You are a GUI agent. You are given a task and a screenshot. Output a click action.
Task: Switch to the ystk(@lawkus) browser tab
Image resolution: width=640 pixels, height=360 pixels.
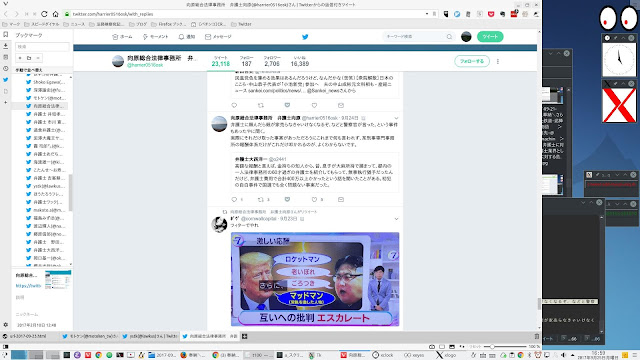tap(150, 336)
